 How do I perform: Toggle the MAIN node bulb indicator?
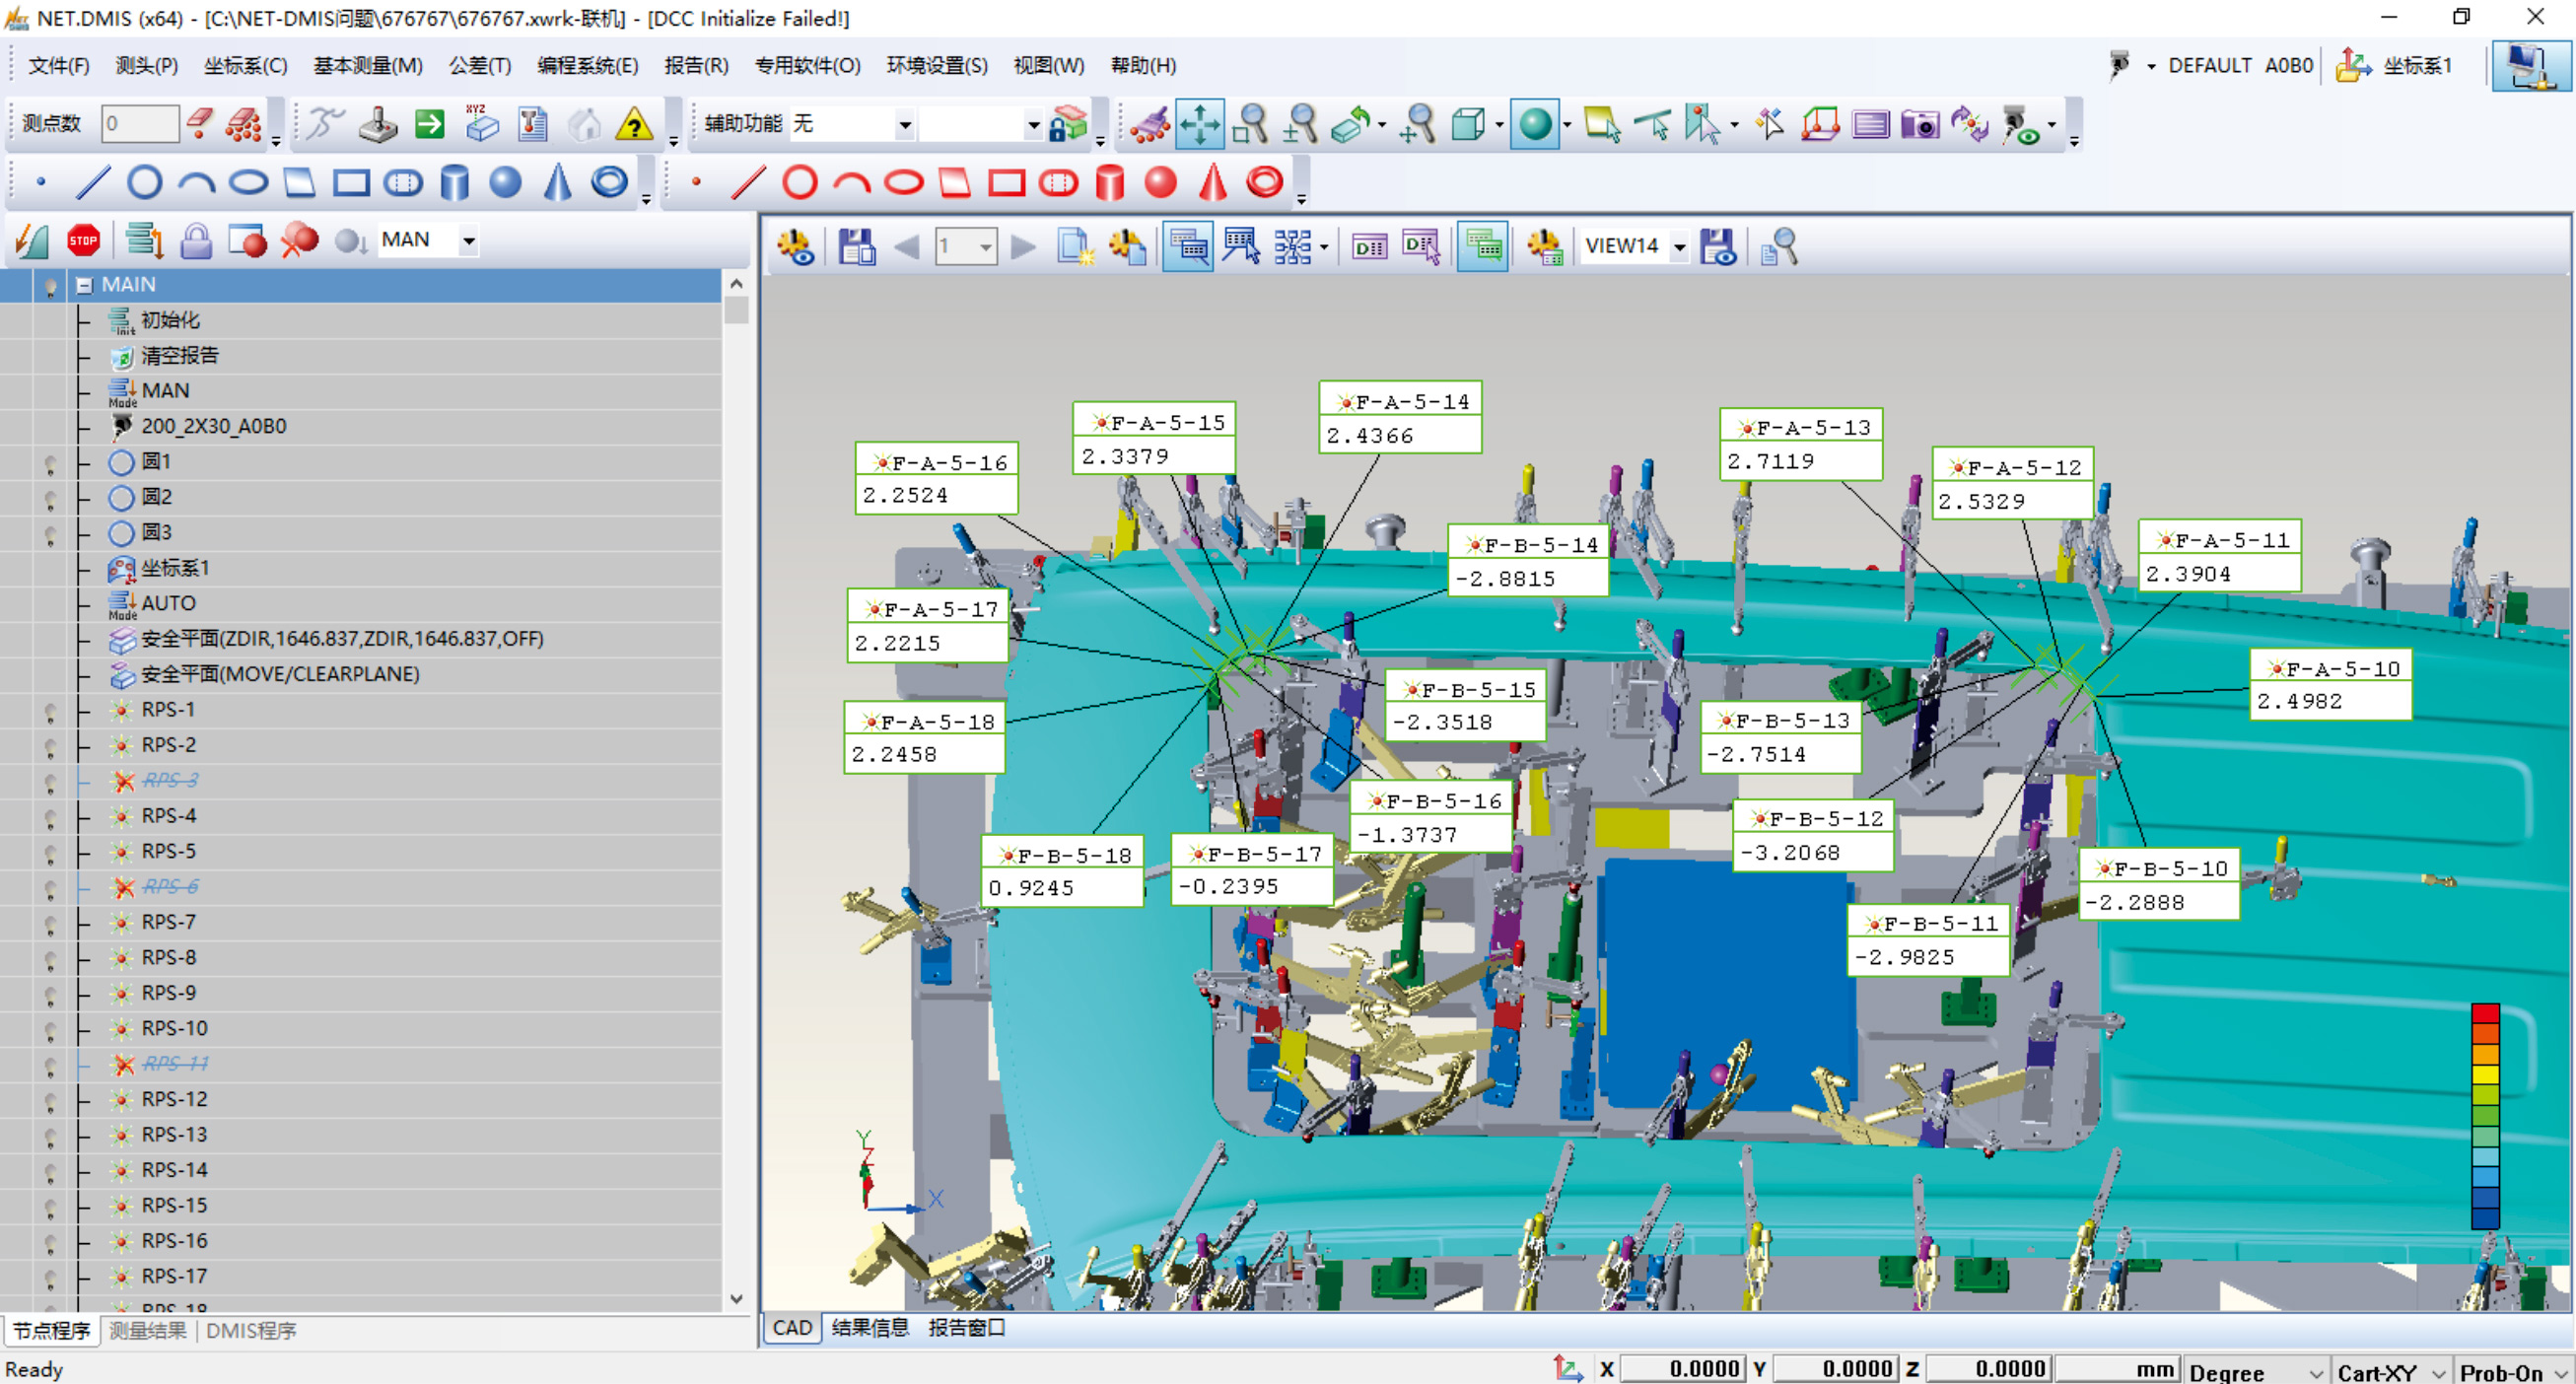pos(50,286)
